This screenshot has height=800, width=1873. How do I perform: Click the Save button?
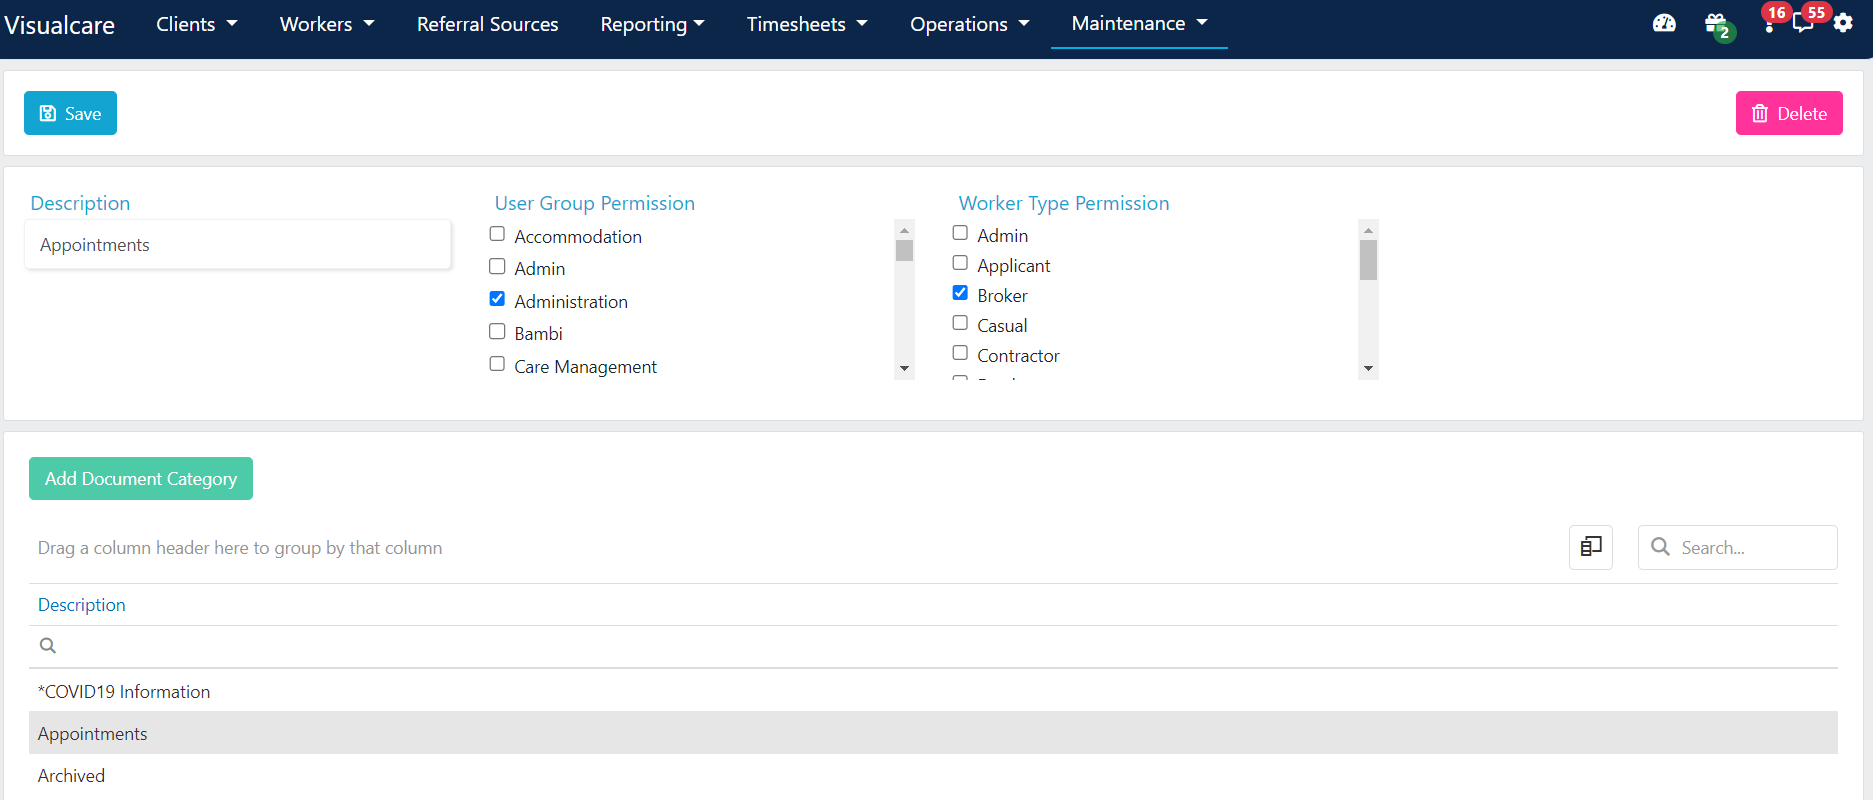(x=70, y=113)
